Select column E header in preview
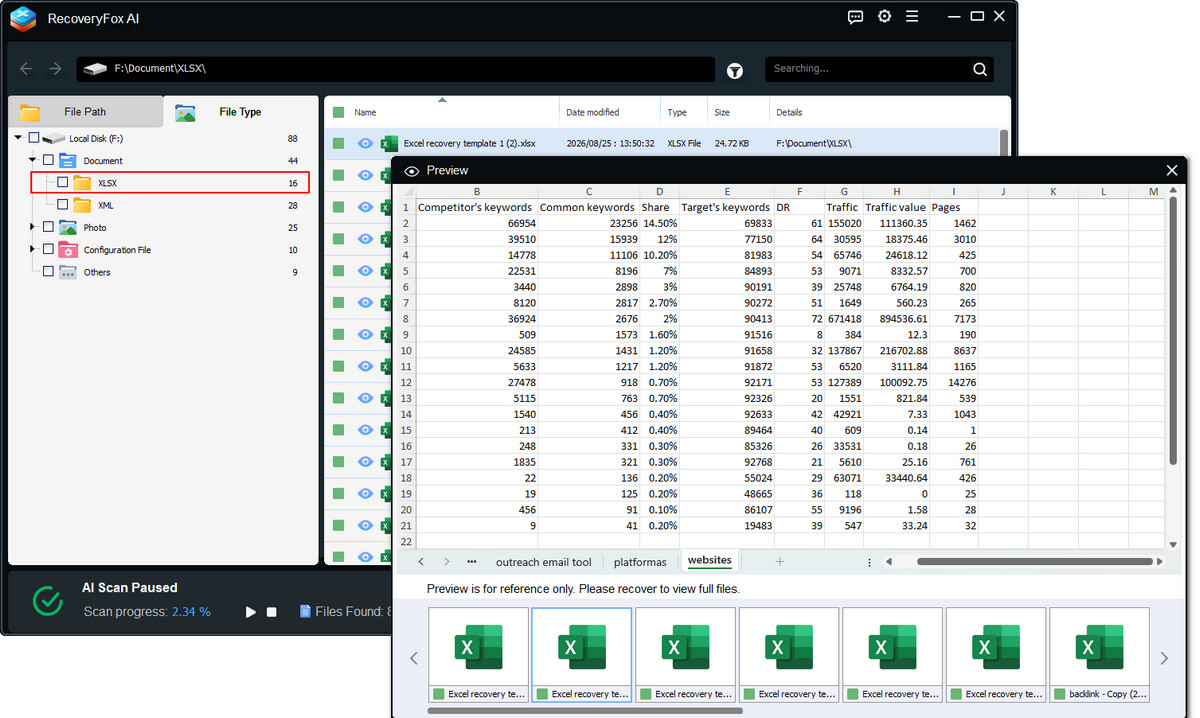The width and height of the screenshot is (1200, 718). click(727, 191)
